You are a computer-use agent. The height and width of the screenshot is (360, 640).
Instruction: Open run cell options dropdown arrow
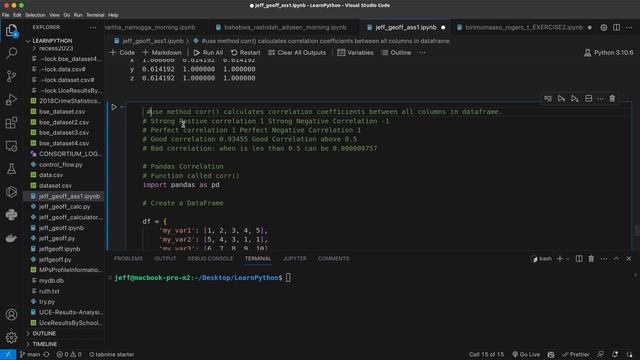pos(122,107)
